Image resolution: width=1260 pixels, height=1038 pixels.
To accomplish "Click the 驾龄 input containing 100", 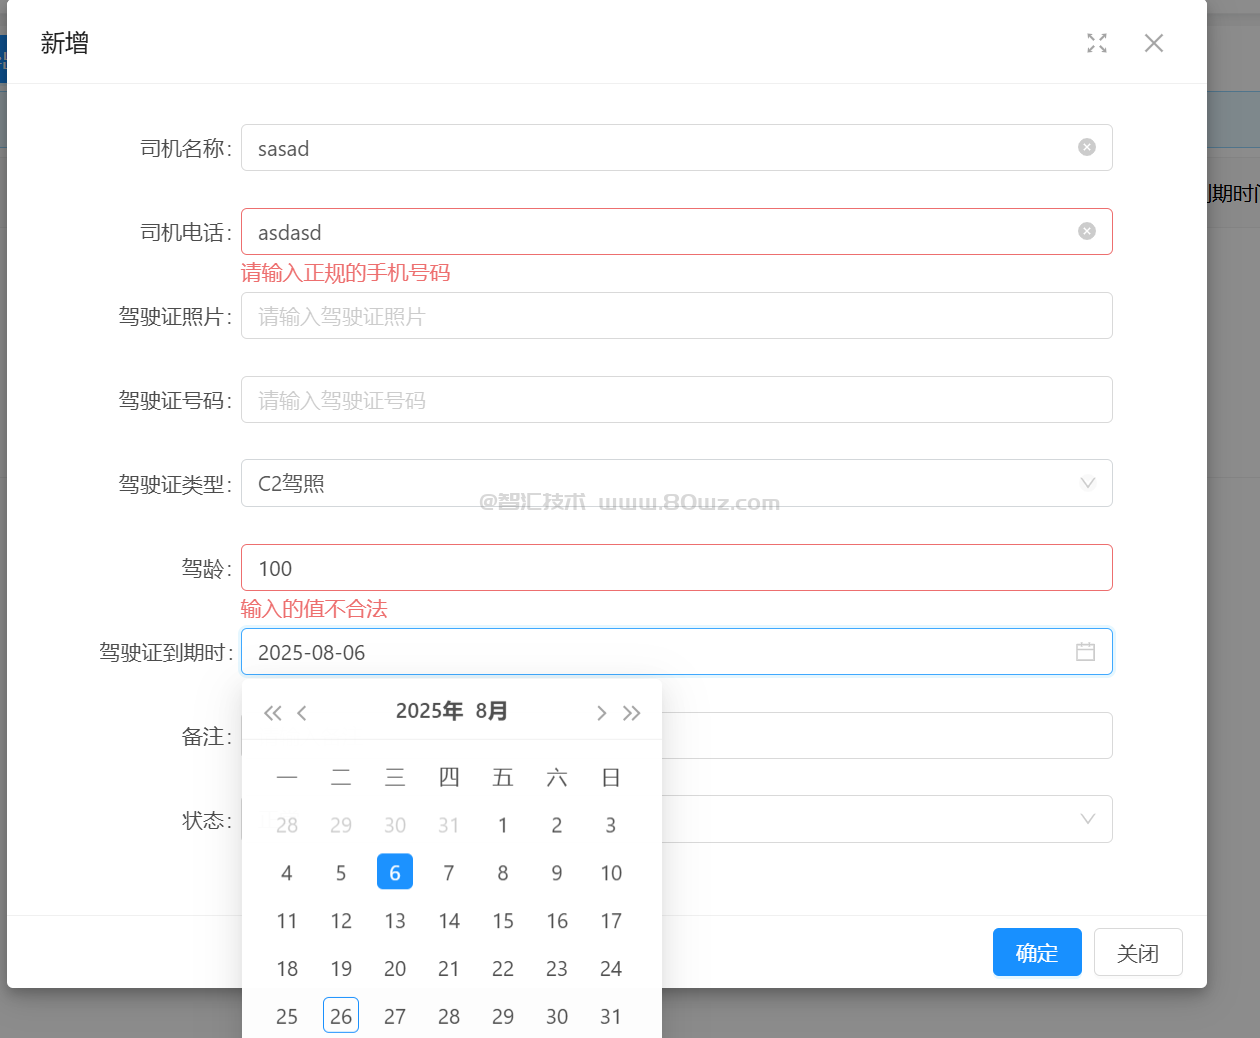I will coord(677,567).
